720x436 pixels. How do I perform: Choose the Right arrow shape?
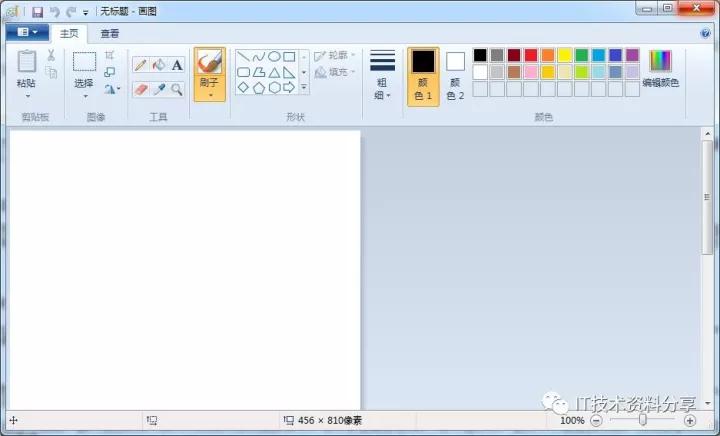(289, 87)
